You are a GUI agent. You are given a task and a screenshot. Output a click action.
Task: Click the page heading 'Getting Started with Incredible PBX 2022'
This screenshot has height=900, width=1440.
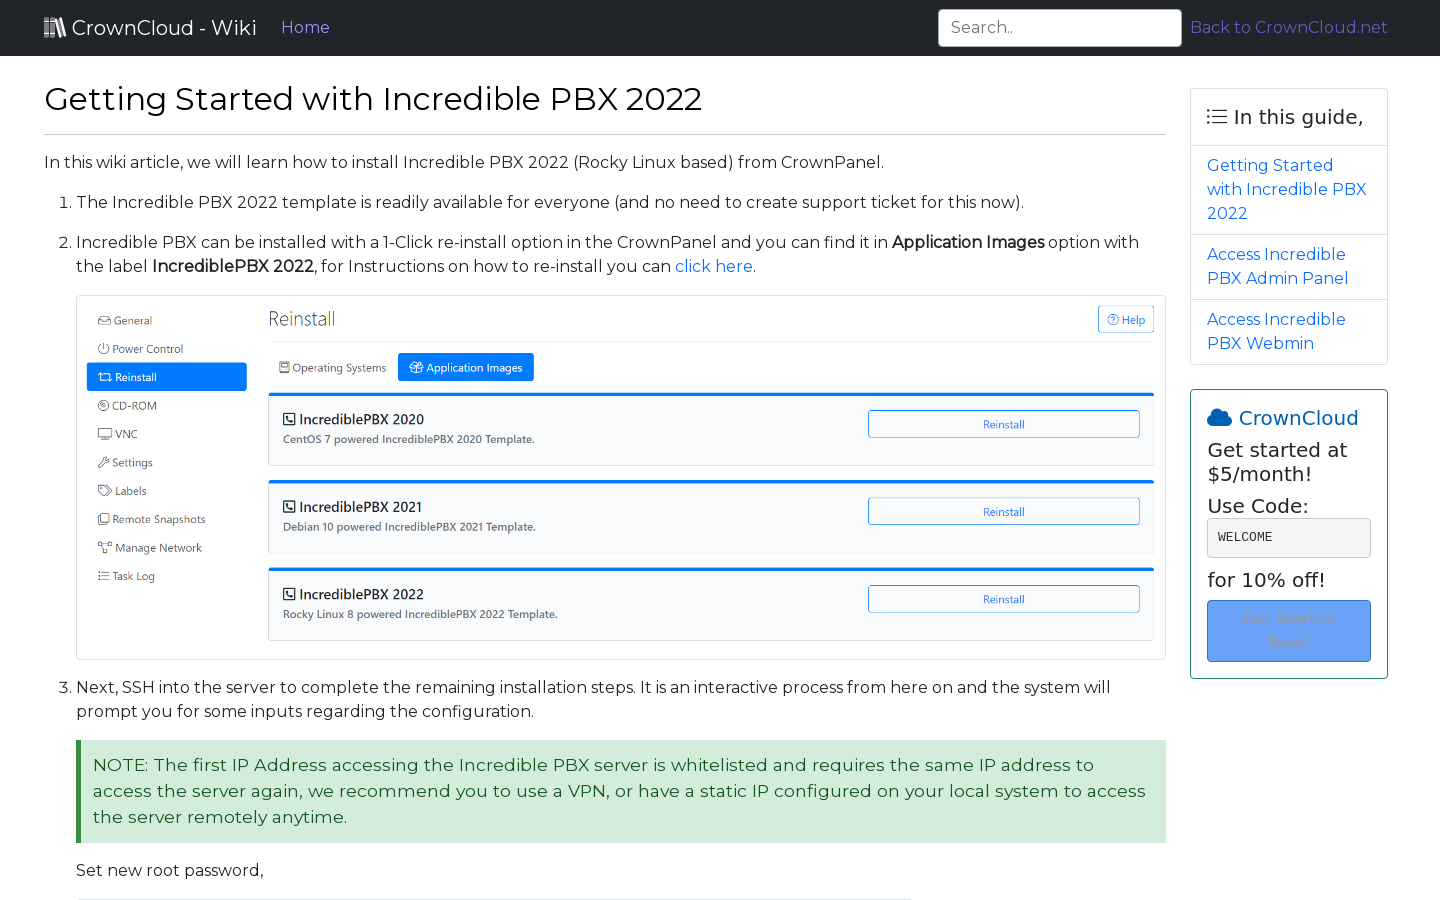[x=373, y=99]
